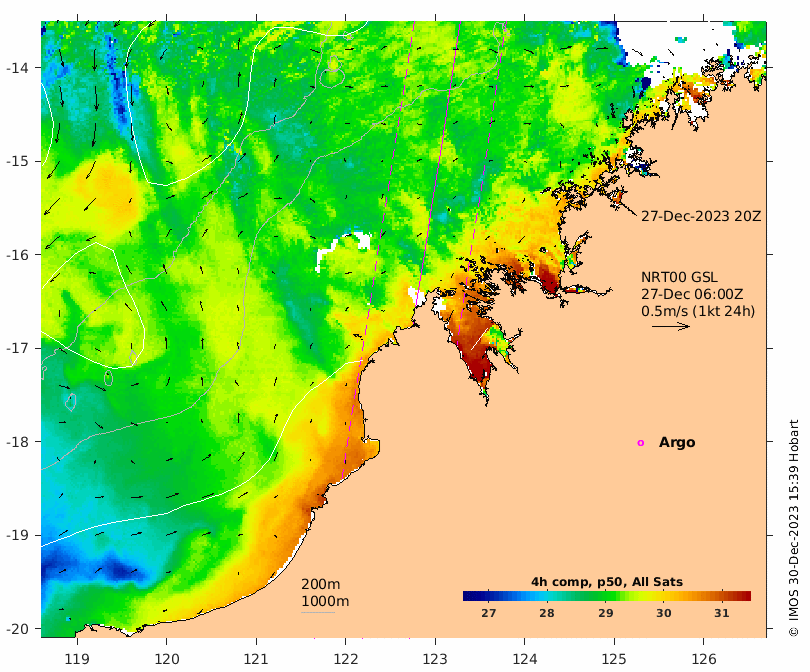The width and height of the screenshot is (810, 672).
Task: Click the '27-Dec 06:00Z' time label
Action: point(692,294)
